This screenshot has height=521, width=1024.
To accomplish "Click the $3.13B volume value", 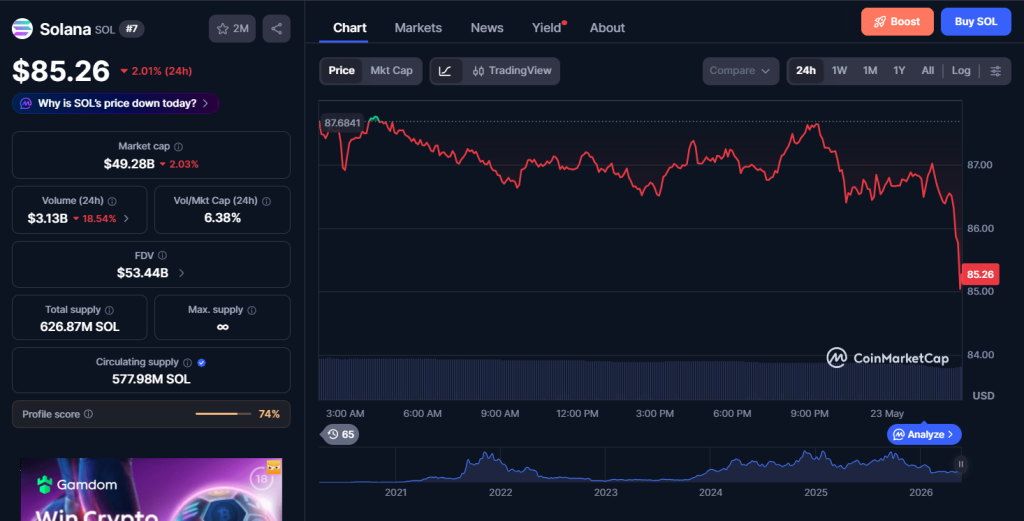I will (48, 219).
